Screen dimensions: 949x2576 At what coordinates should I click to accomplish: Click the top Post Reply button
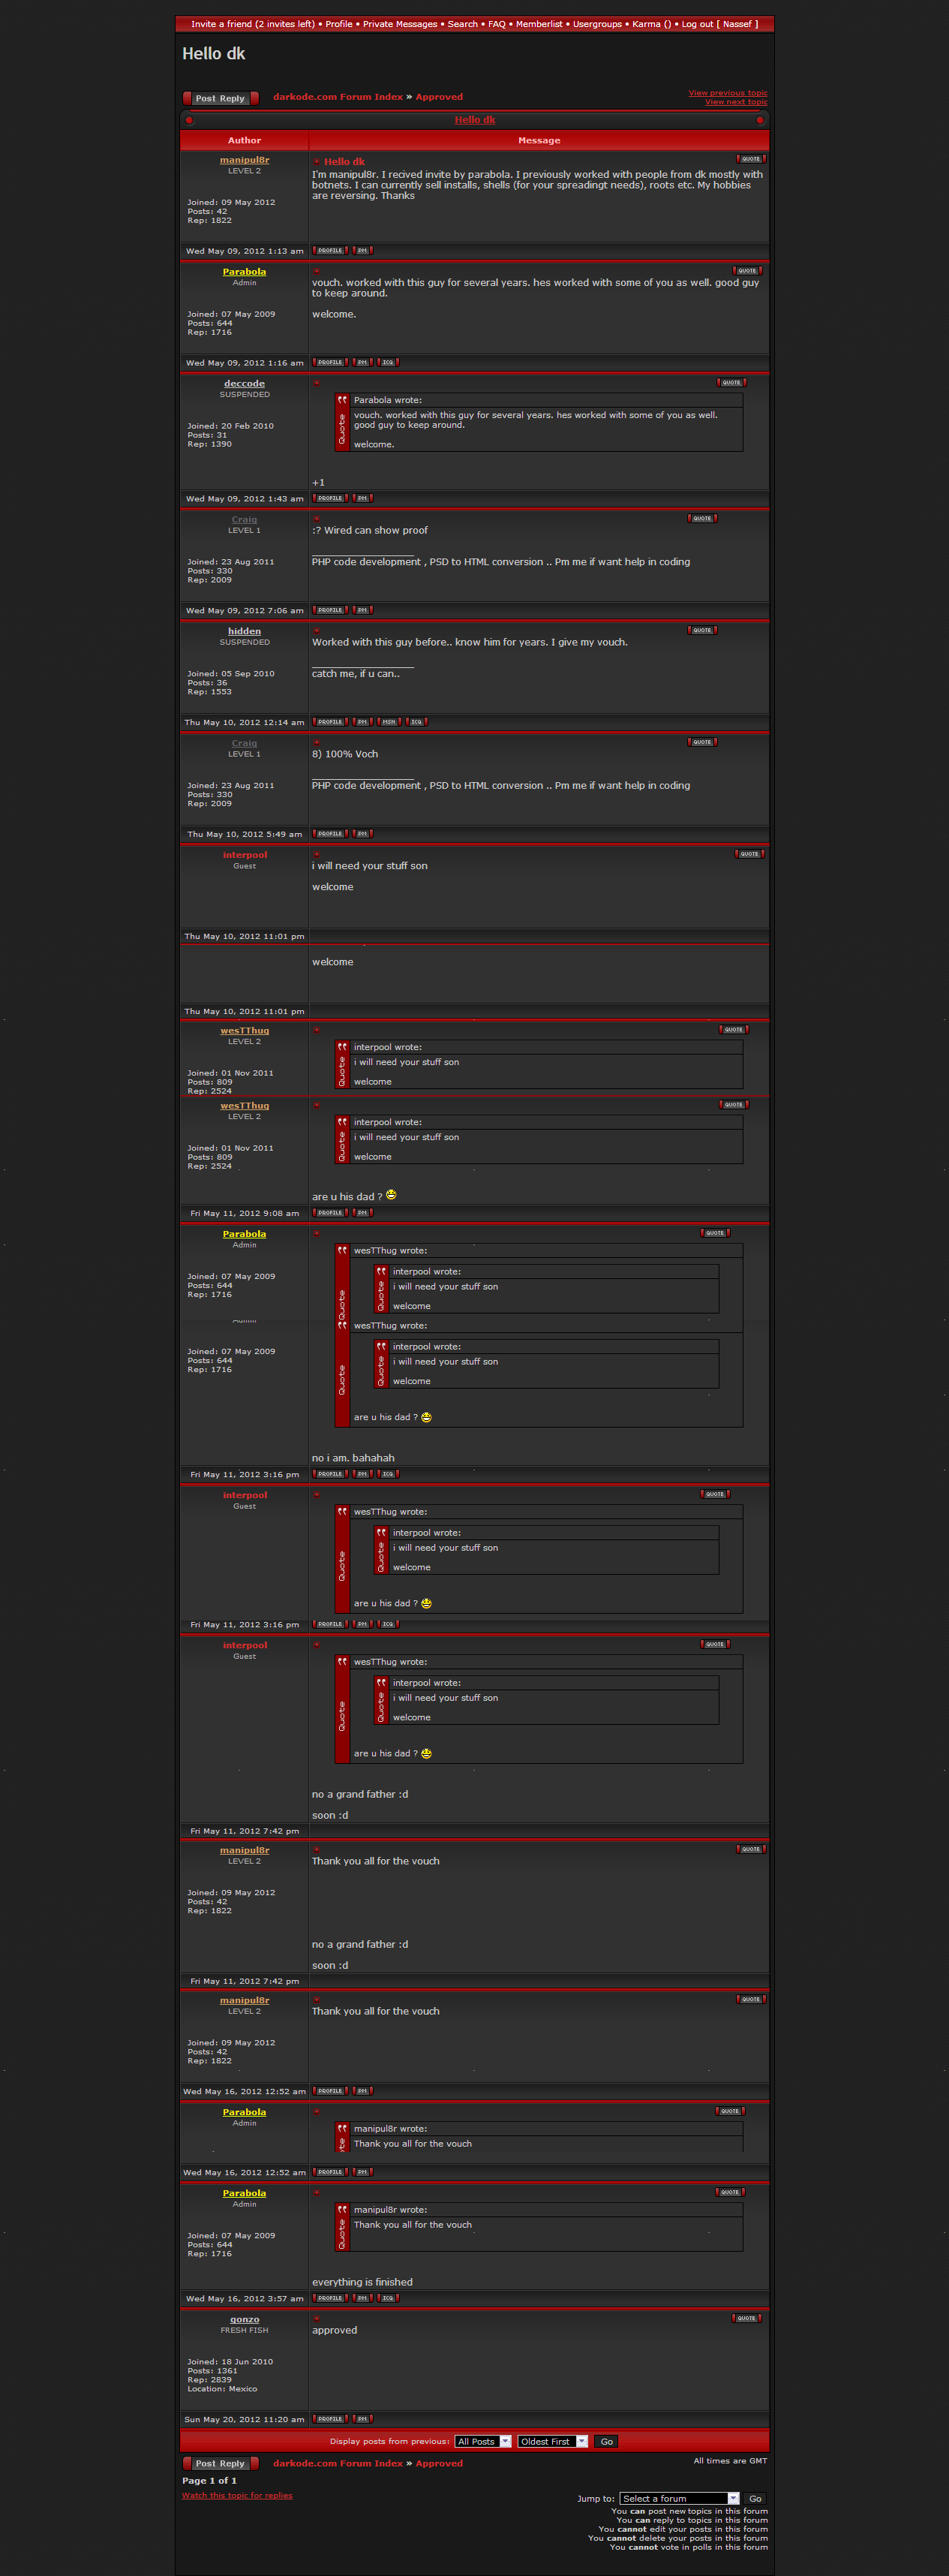coord(220,98)
